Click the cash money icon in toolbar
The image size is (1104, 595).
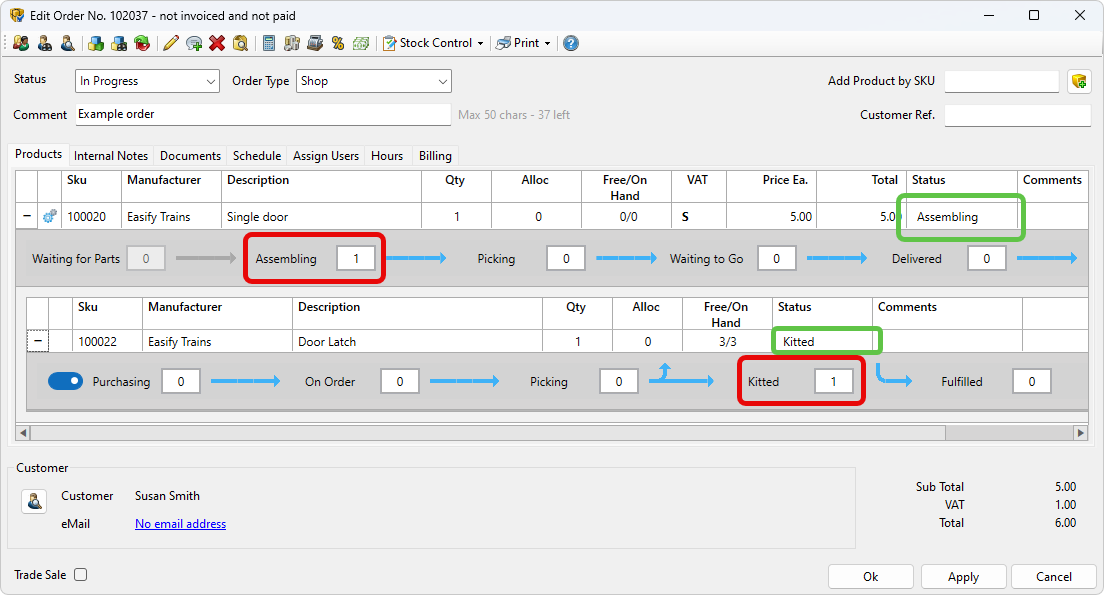(361, 43)
